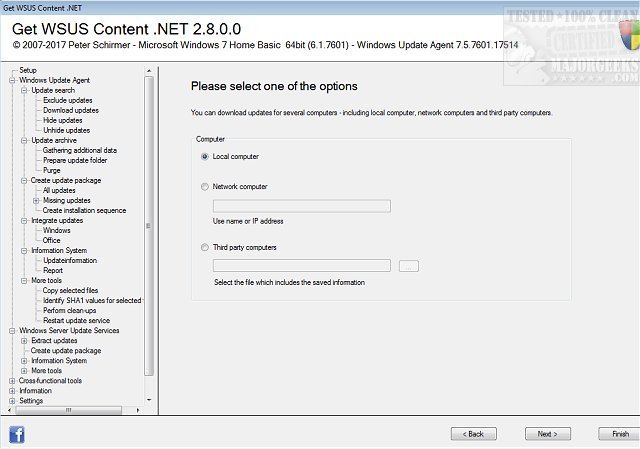The width and height of the screenshot is (640, 449).
Task: Expand the Missing updates tree node
Action: (36, 200)
